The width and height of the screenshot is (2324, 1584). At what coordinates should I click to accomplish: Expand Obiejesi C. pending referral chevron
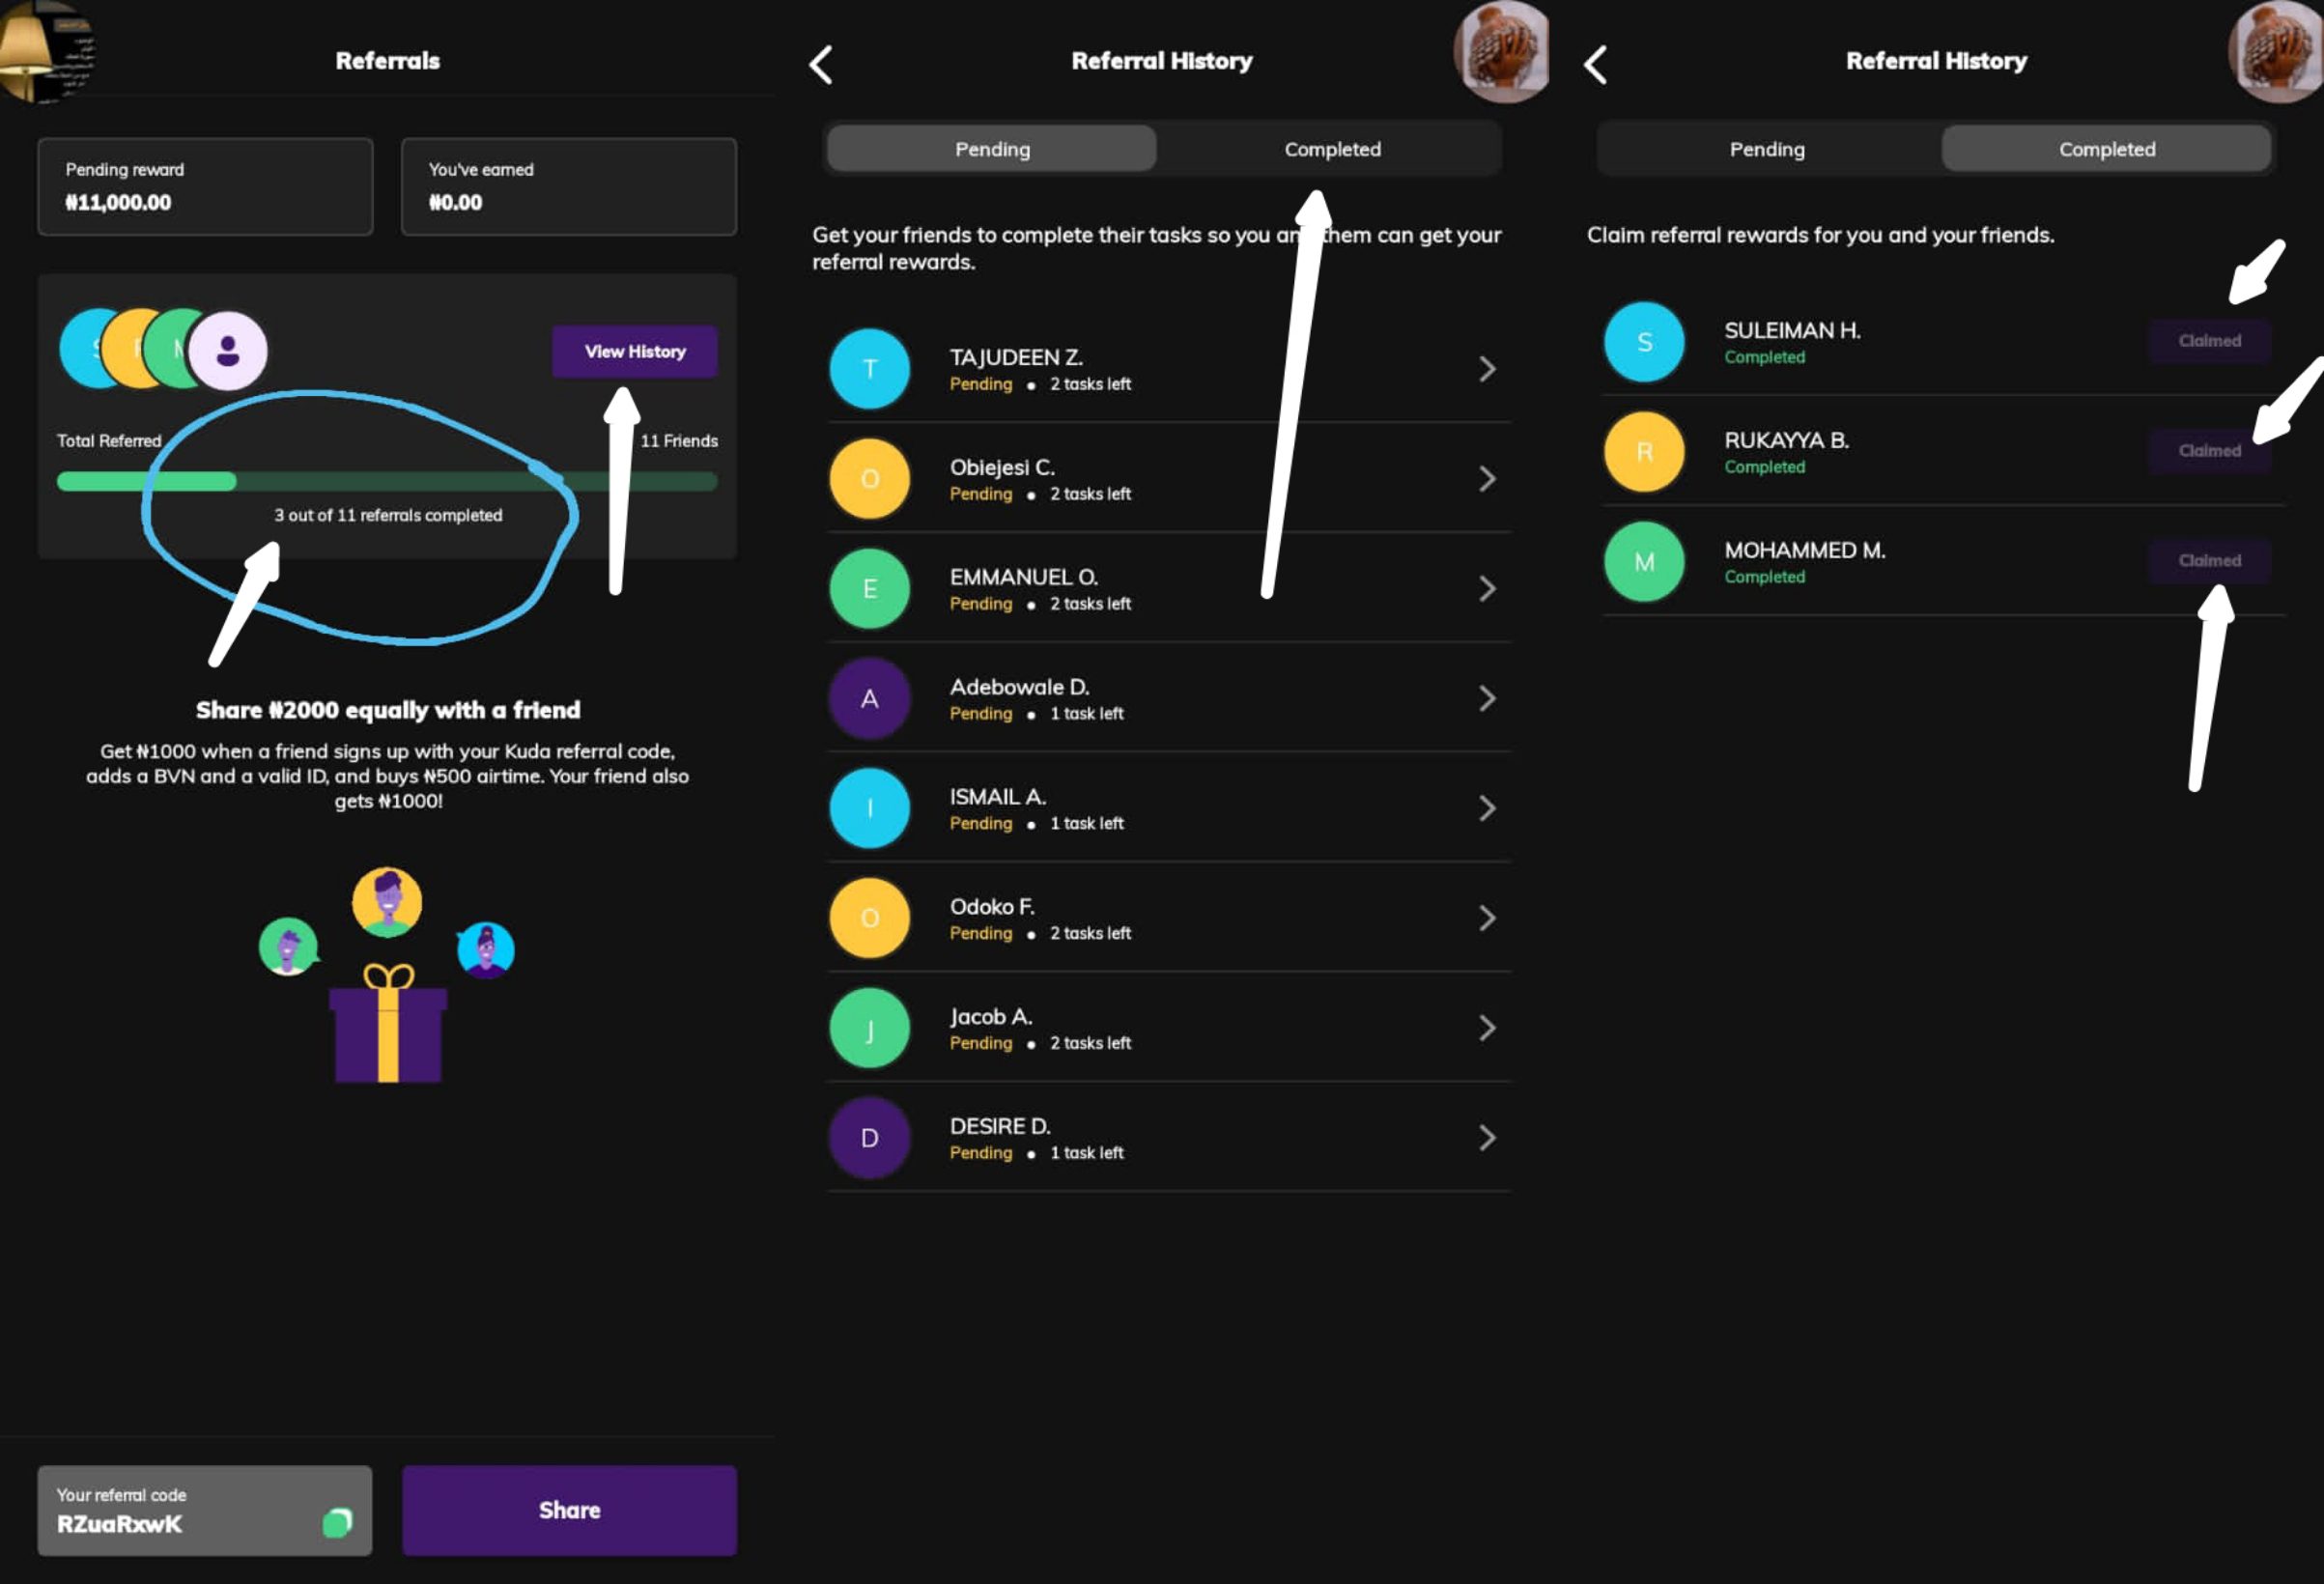[x=1487, y=479]
